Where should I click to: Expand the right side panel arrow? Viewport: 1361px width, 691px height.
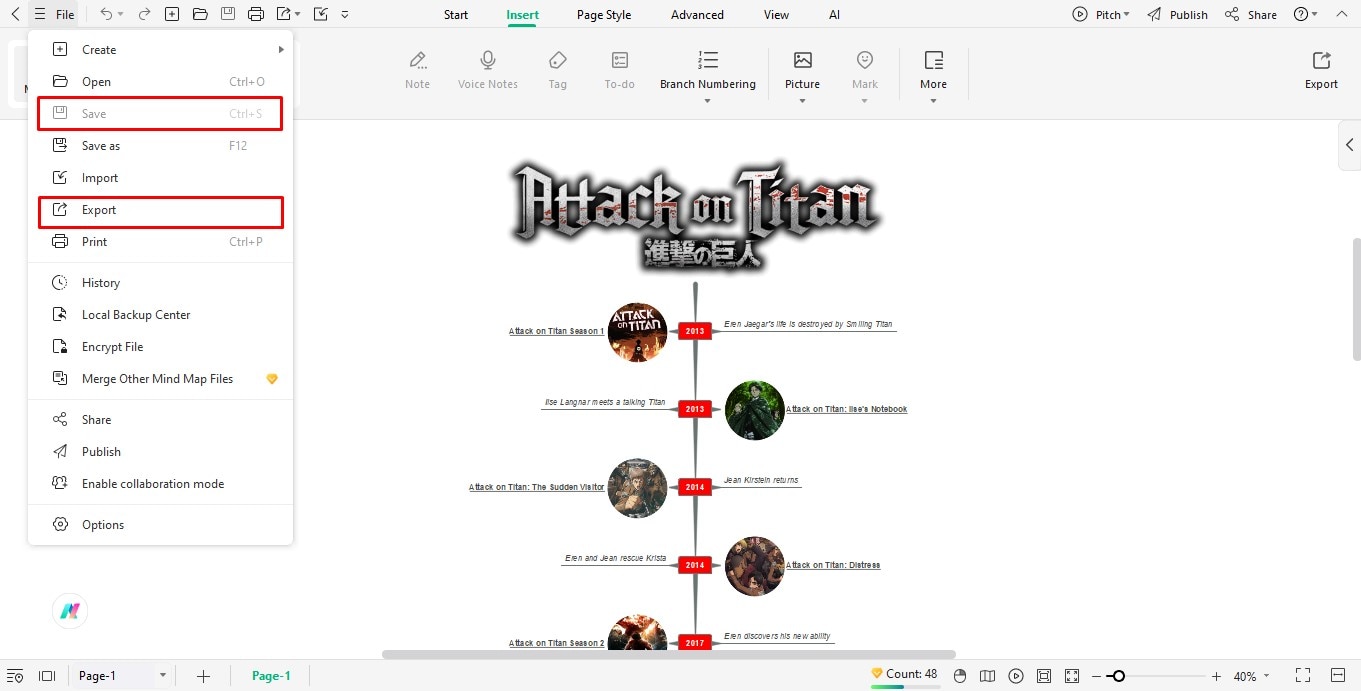1349,145
